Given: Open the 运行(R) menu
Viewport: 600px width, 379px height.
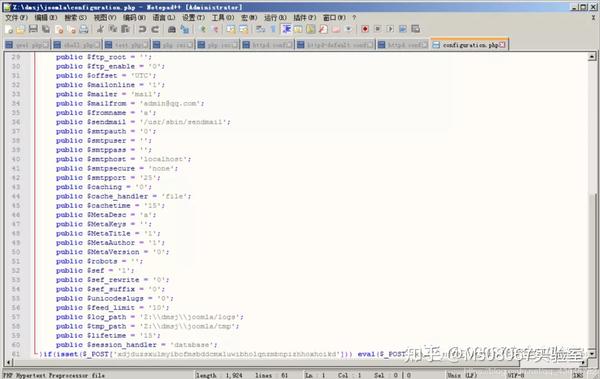Looking at the screenshot, I should click(275, 18).
